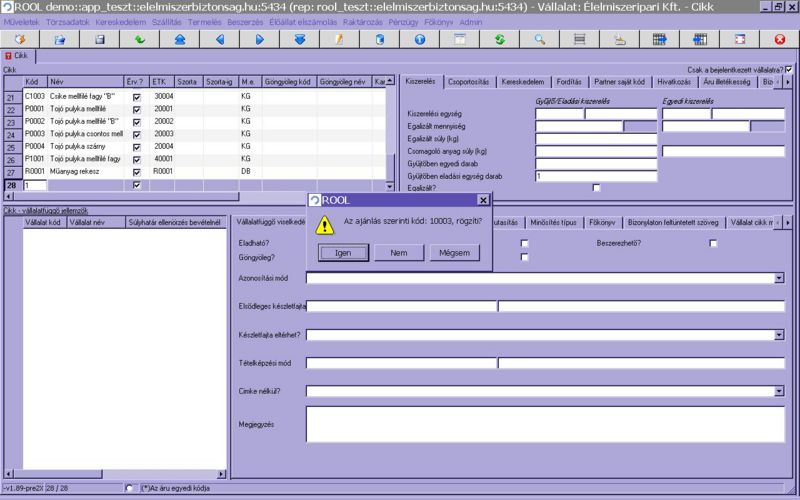The height and width of the screenshot is (500, 800).
Task: Click the green refresh arrows toolbar icon
Action: [x=499, y=39]
